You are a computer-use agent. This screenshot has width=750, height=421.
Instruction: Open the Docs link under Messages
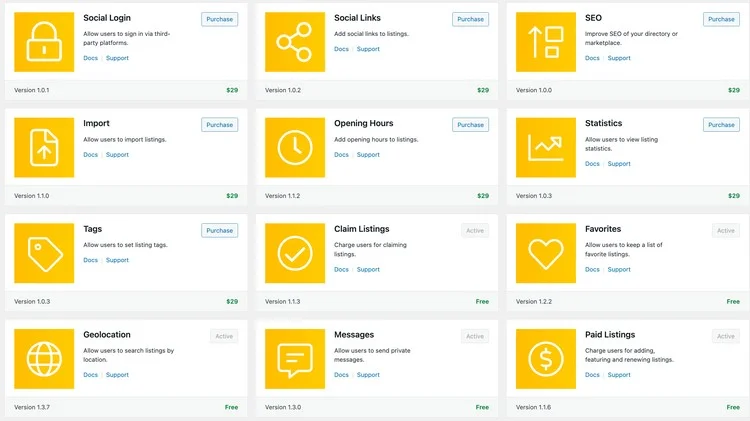[x=341, y=375]
